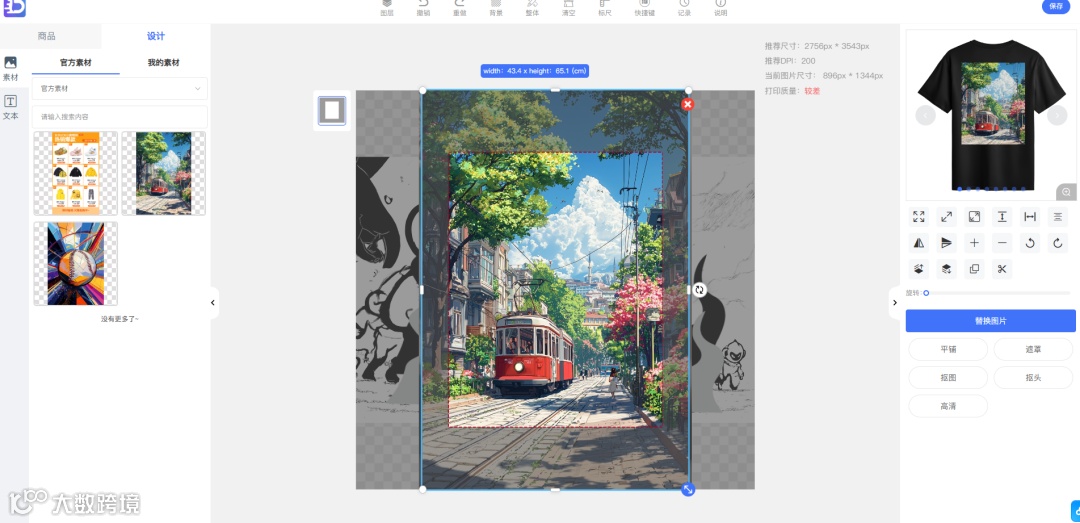Zoom the t-shirt preview with magnifier icon

1066,192
